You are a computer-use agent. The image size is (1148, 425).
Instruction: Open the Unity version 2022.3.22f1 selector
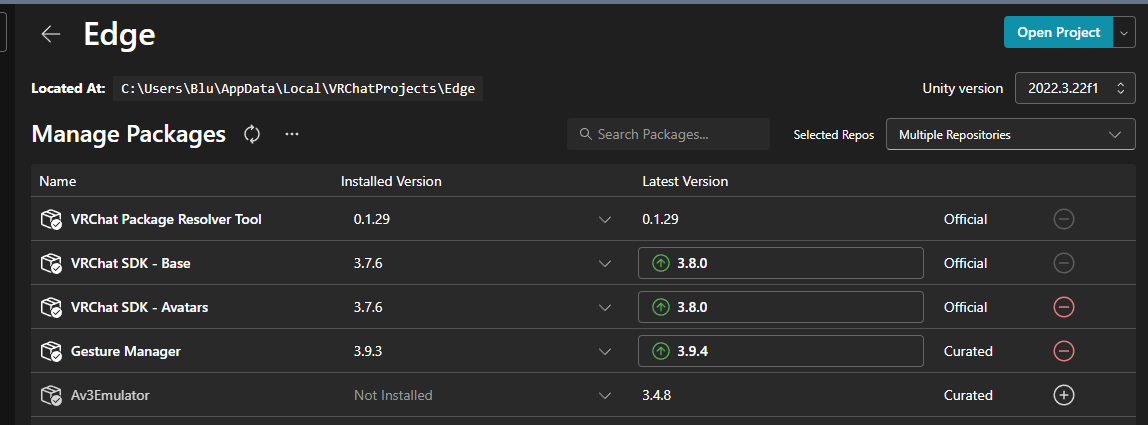tap(1075, 88)
